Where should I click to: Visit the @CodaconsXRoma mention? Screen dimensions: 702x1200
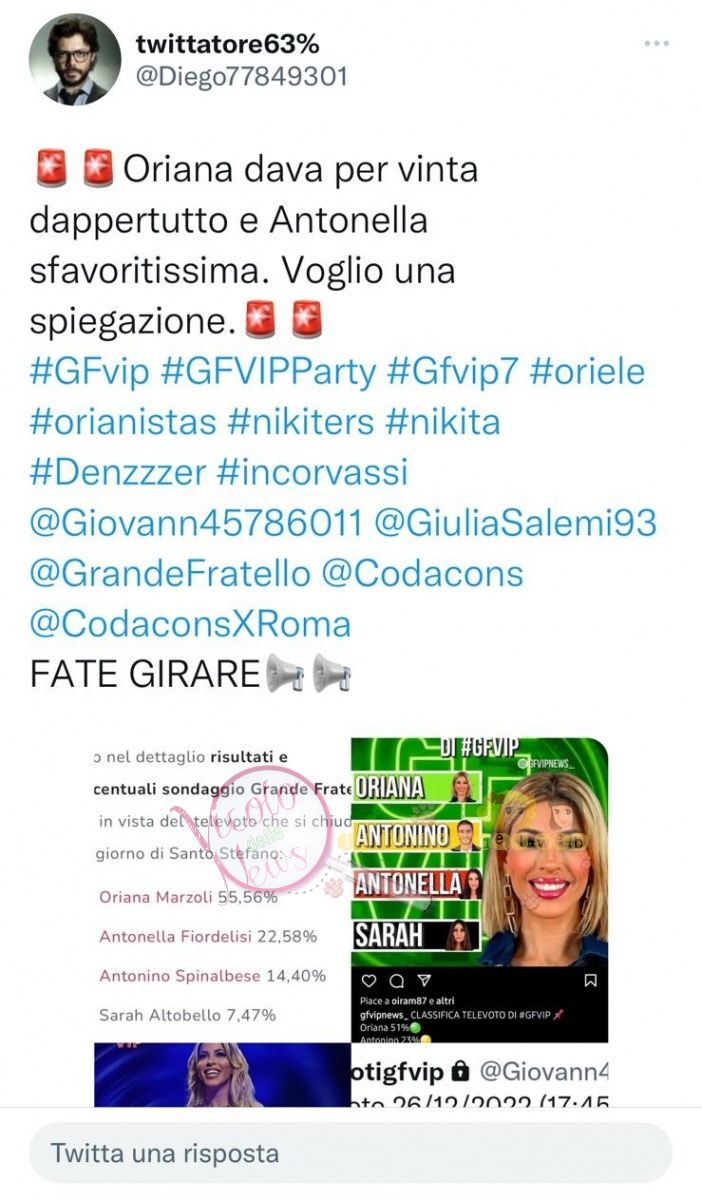[x=190, y=624]
